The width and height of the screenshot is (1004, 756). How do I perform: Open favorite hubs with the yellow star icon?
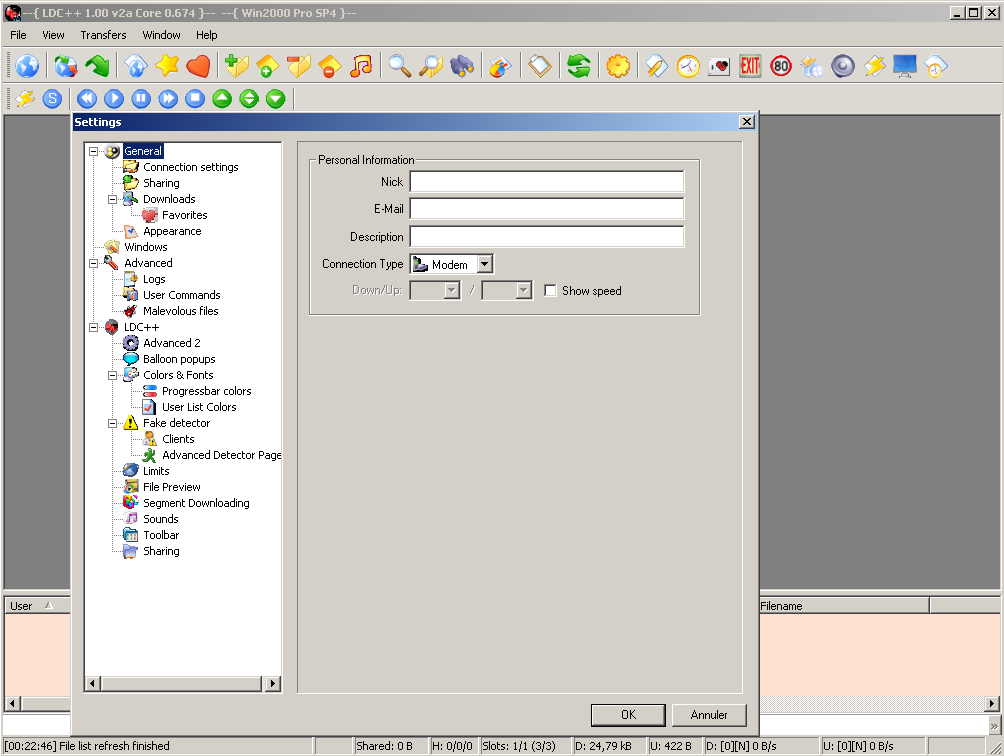(167, 66)
